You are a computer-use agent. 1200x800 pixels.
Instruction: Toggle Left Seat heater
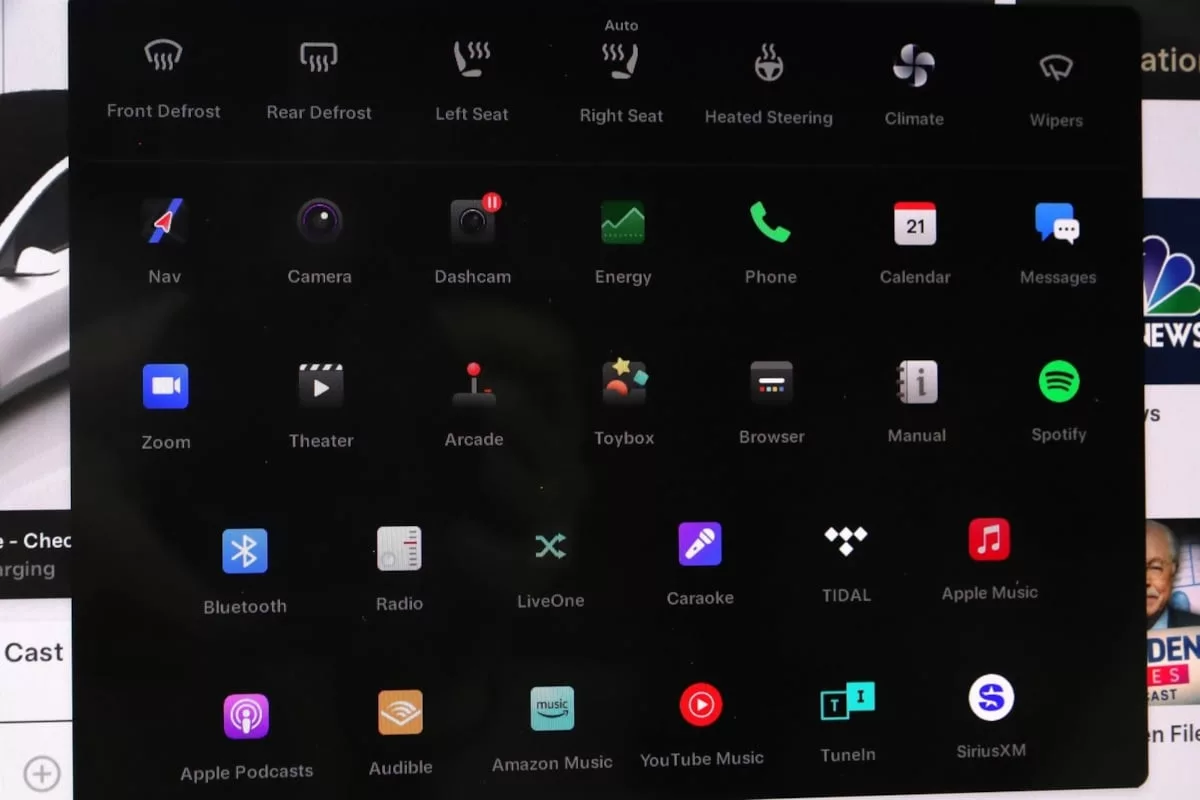471,60
